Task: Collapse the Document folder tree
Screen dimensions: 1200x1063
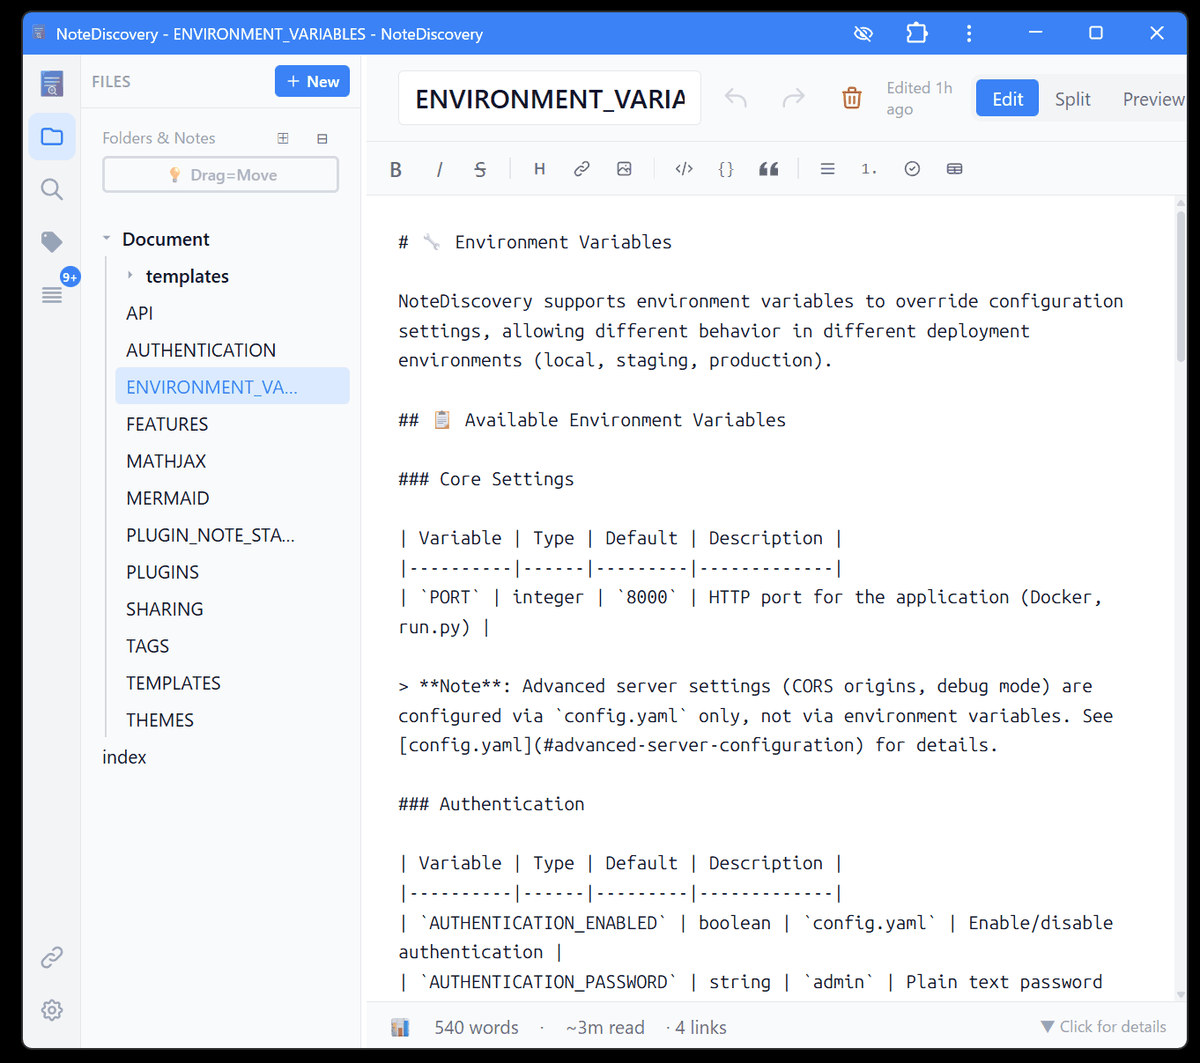Action: pos(107,239)
